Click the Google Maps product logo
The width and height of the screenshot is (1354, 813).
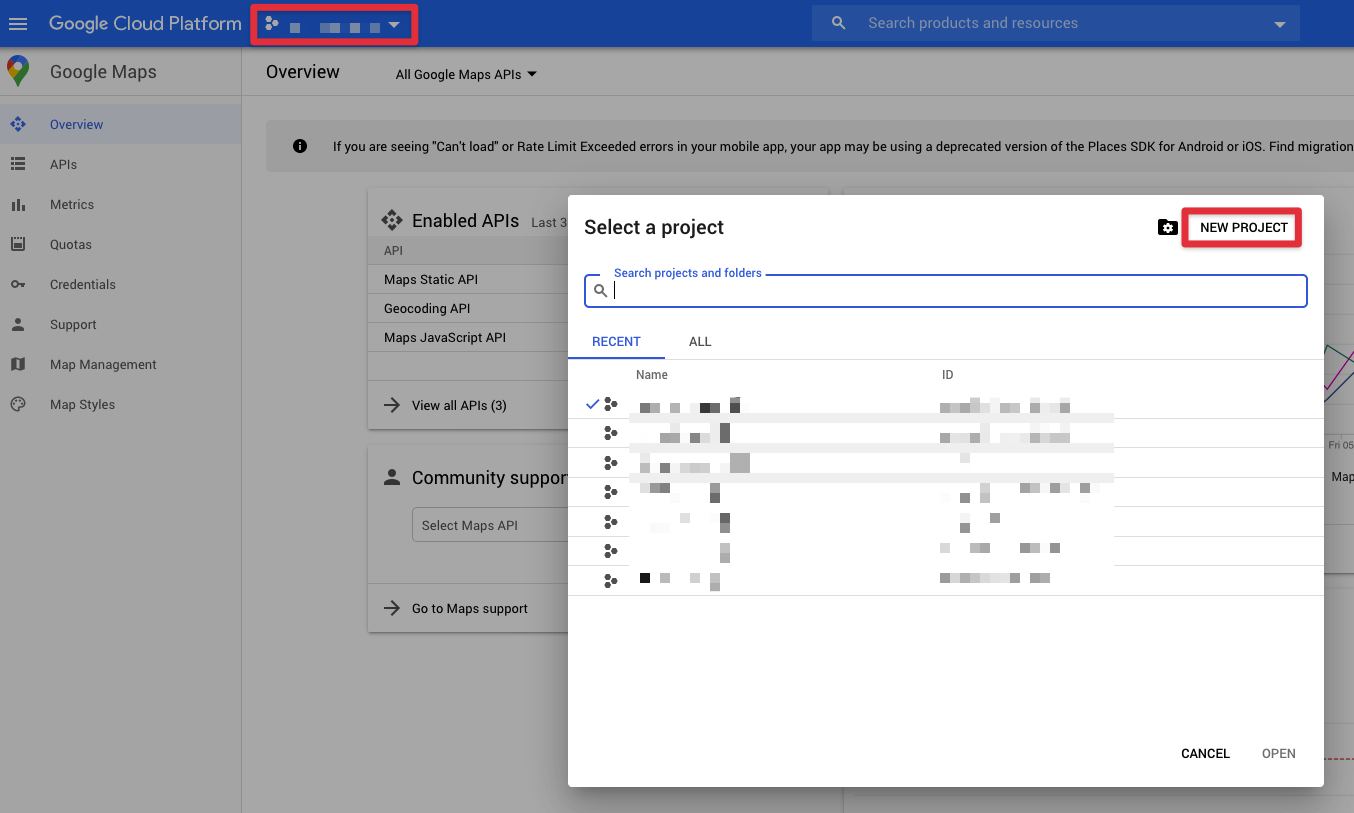19,71
